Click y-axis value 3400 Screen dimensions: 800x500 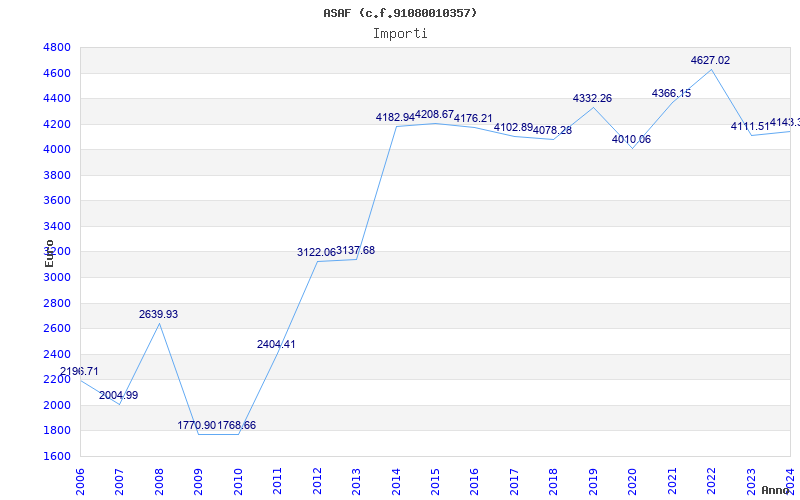[x=57, y=227]
